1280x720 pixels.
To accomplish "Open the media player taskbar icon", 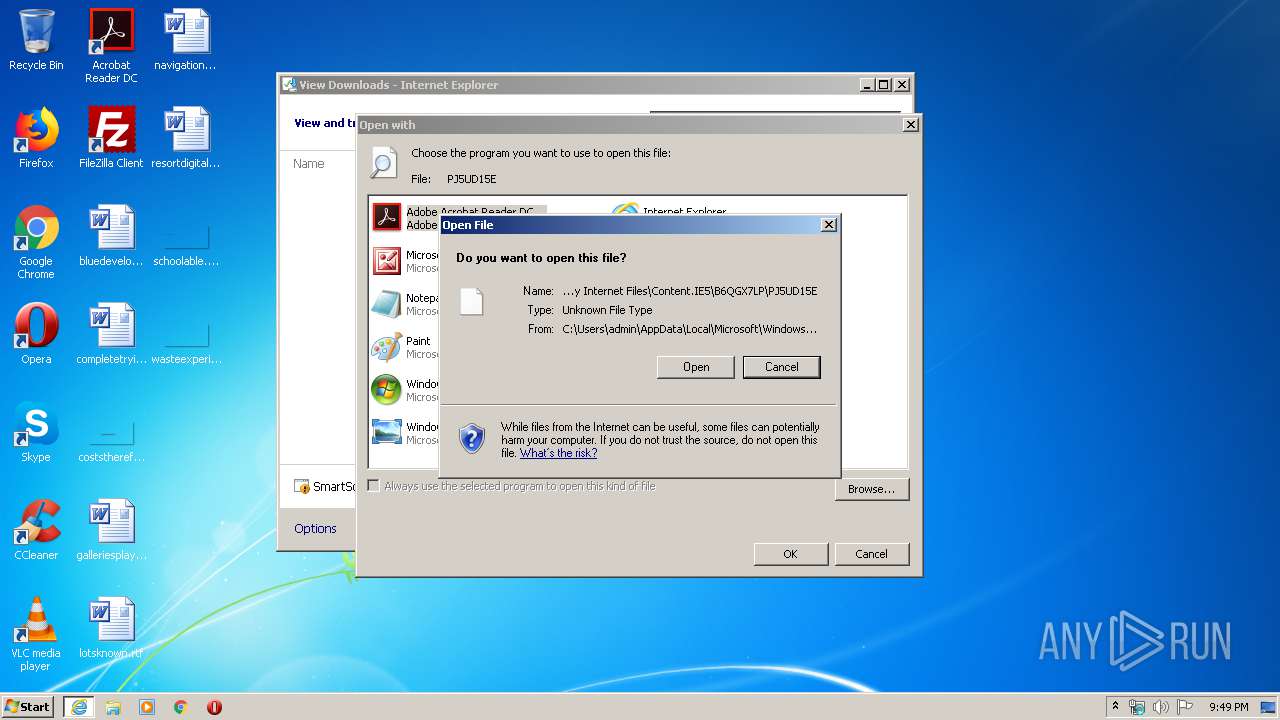I will pos(147,707).
